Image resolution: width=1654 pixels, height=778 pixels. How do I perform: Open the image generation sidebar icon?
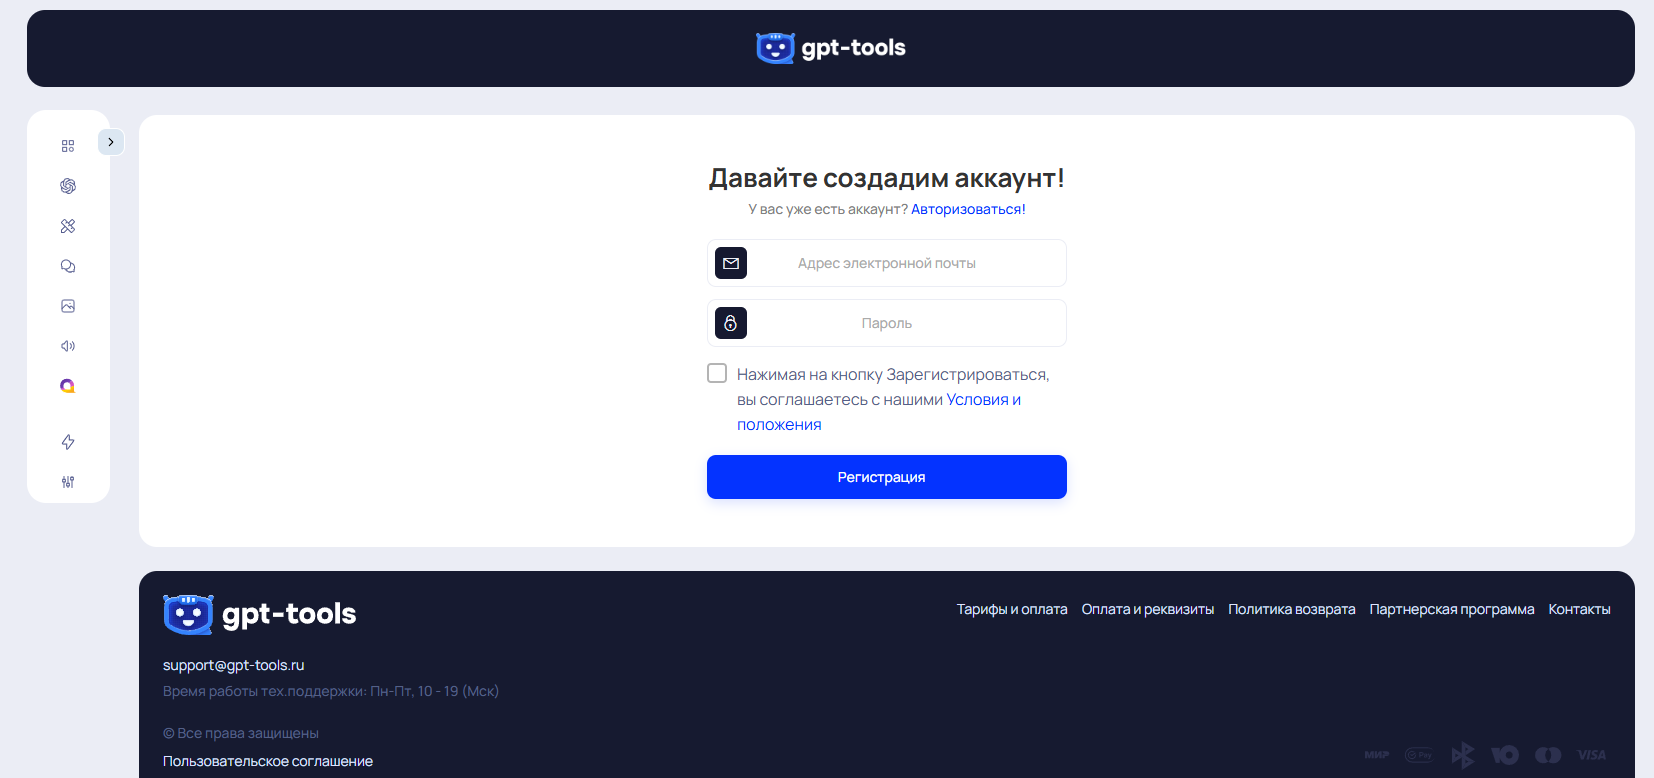[x=68, y=306]
